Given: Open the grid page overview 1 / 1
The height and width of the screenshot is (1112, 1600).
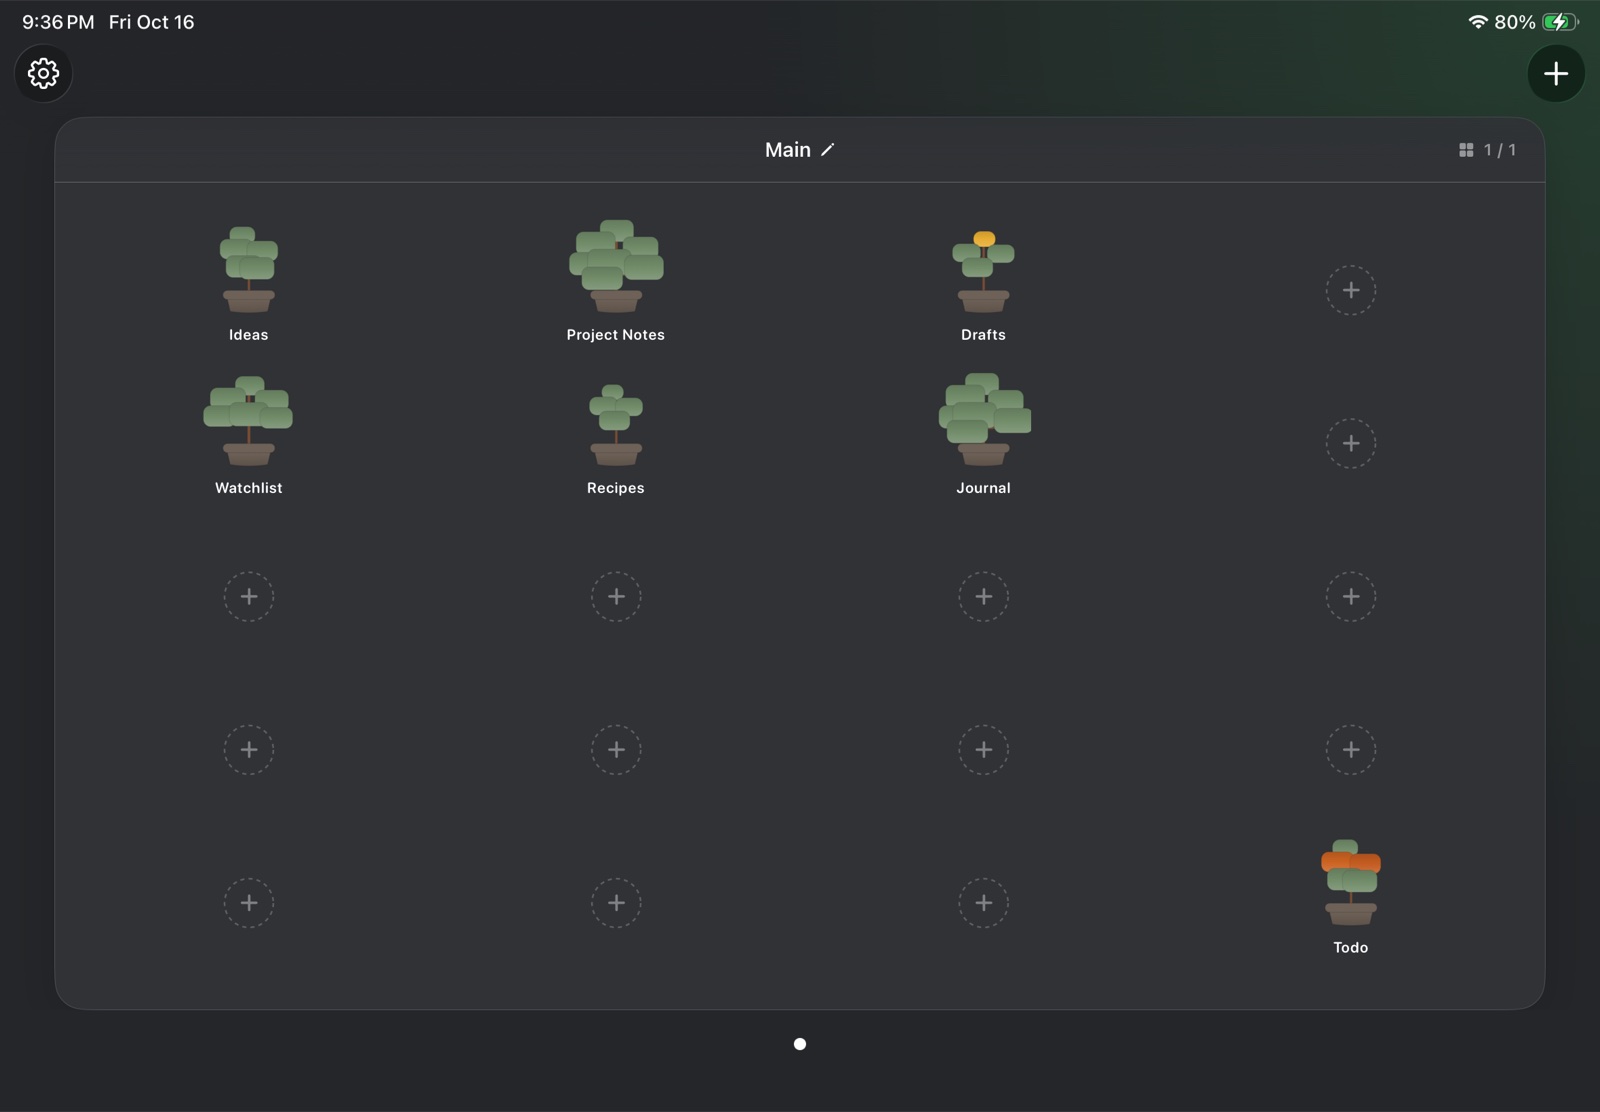Looking at the screenshot, I should click(1487, 150).
